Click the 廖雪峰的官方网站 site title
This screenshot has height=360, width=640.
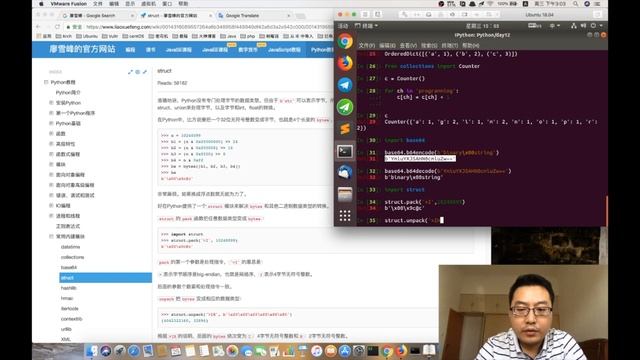coord(82,49)
